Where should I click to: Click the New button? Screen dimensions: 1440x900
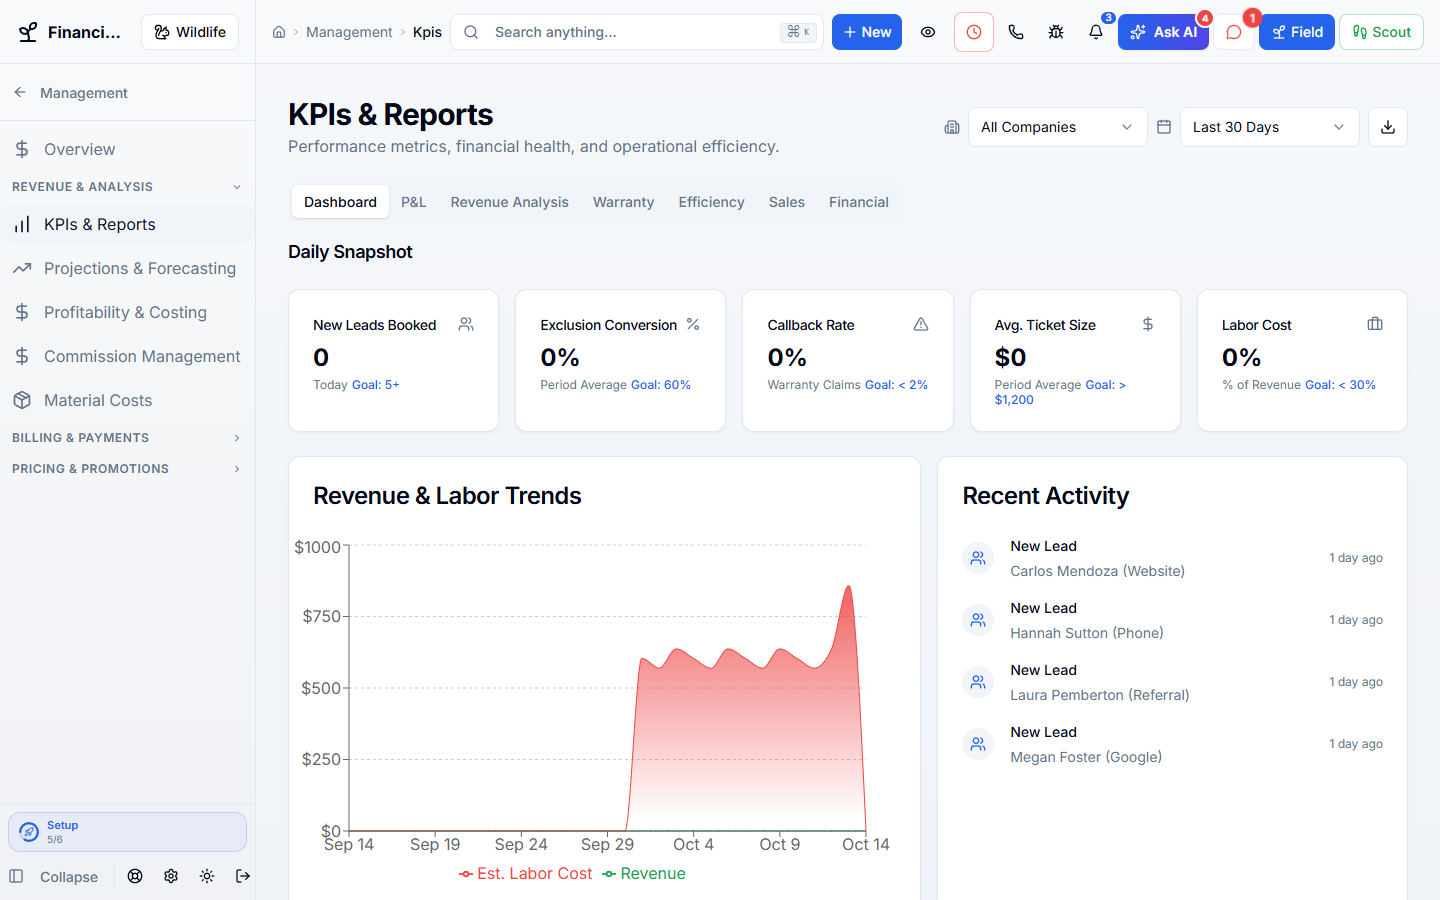coord(867,32)
